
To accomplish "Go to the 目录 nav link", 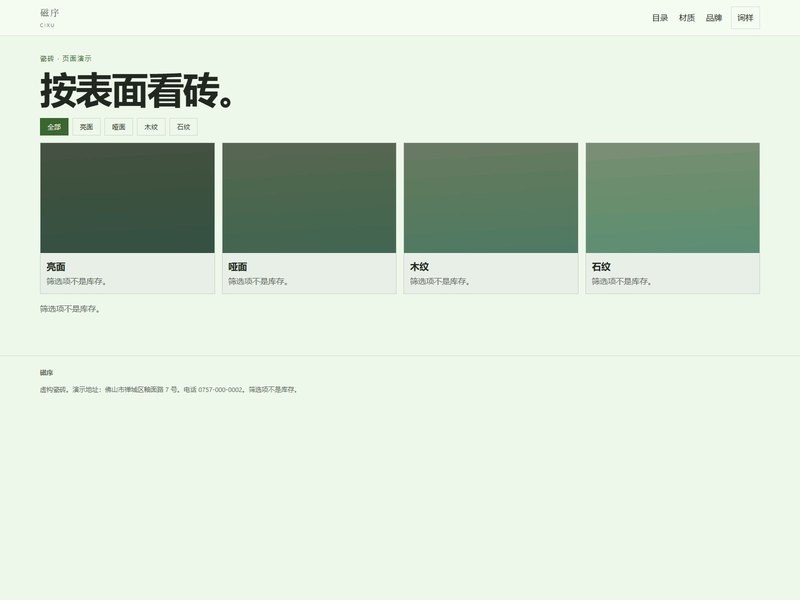I will pyautogui.click(x=660, y=18).
